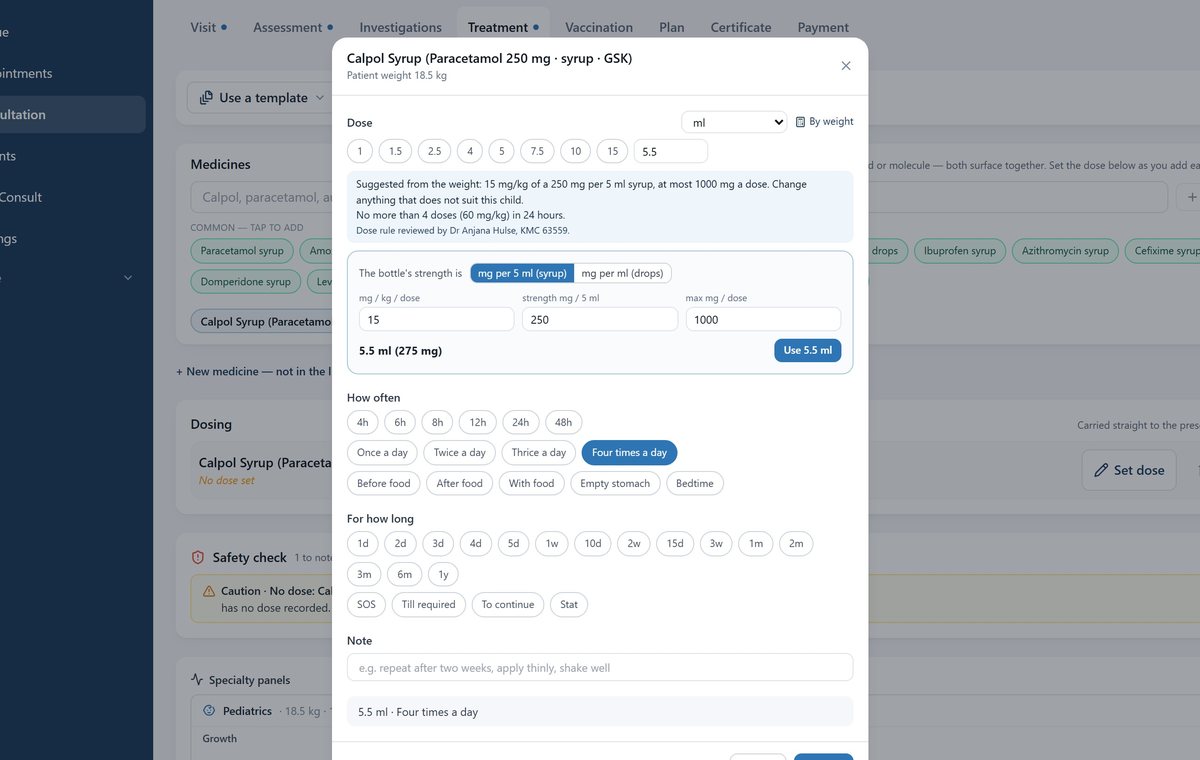1200x760 pixels.
Task: Click the Set dose button
Action: (x=1129, y=470)
